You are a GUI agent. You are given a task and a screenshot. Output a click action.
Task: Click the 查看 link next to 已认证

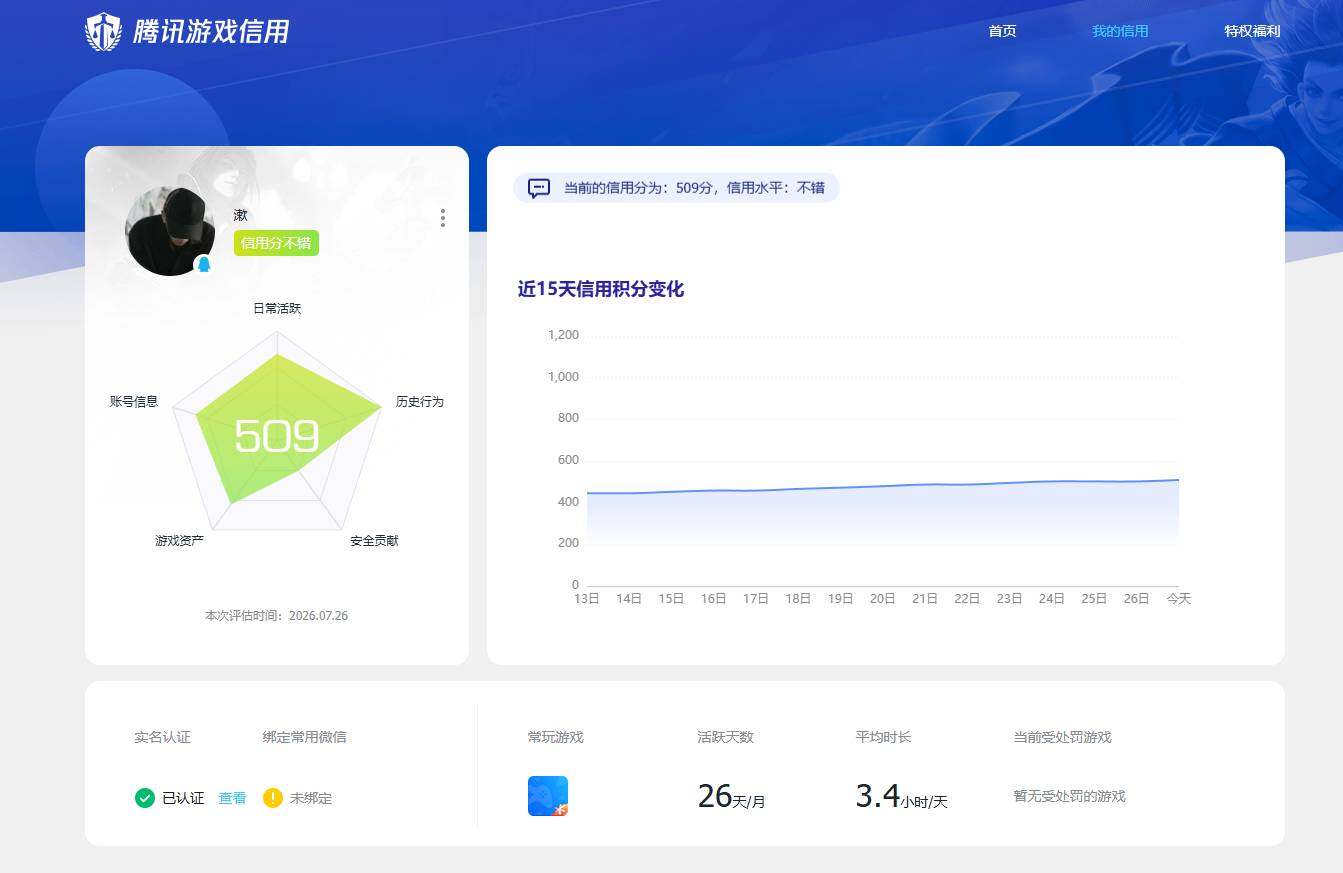[x=232, y=798]
